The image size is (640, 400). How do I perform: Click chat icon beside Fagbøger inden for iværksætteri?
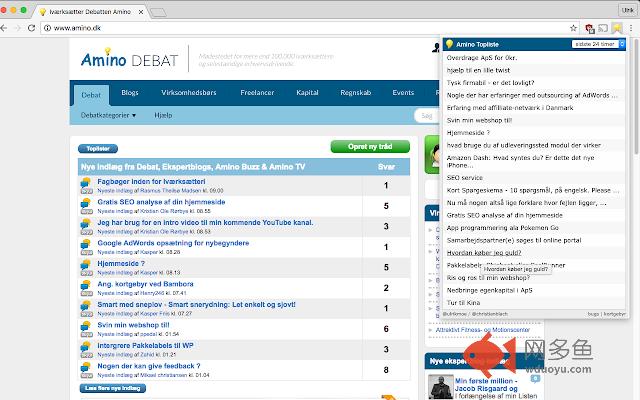[86, 185]
